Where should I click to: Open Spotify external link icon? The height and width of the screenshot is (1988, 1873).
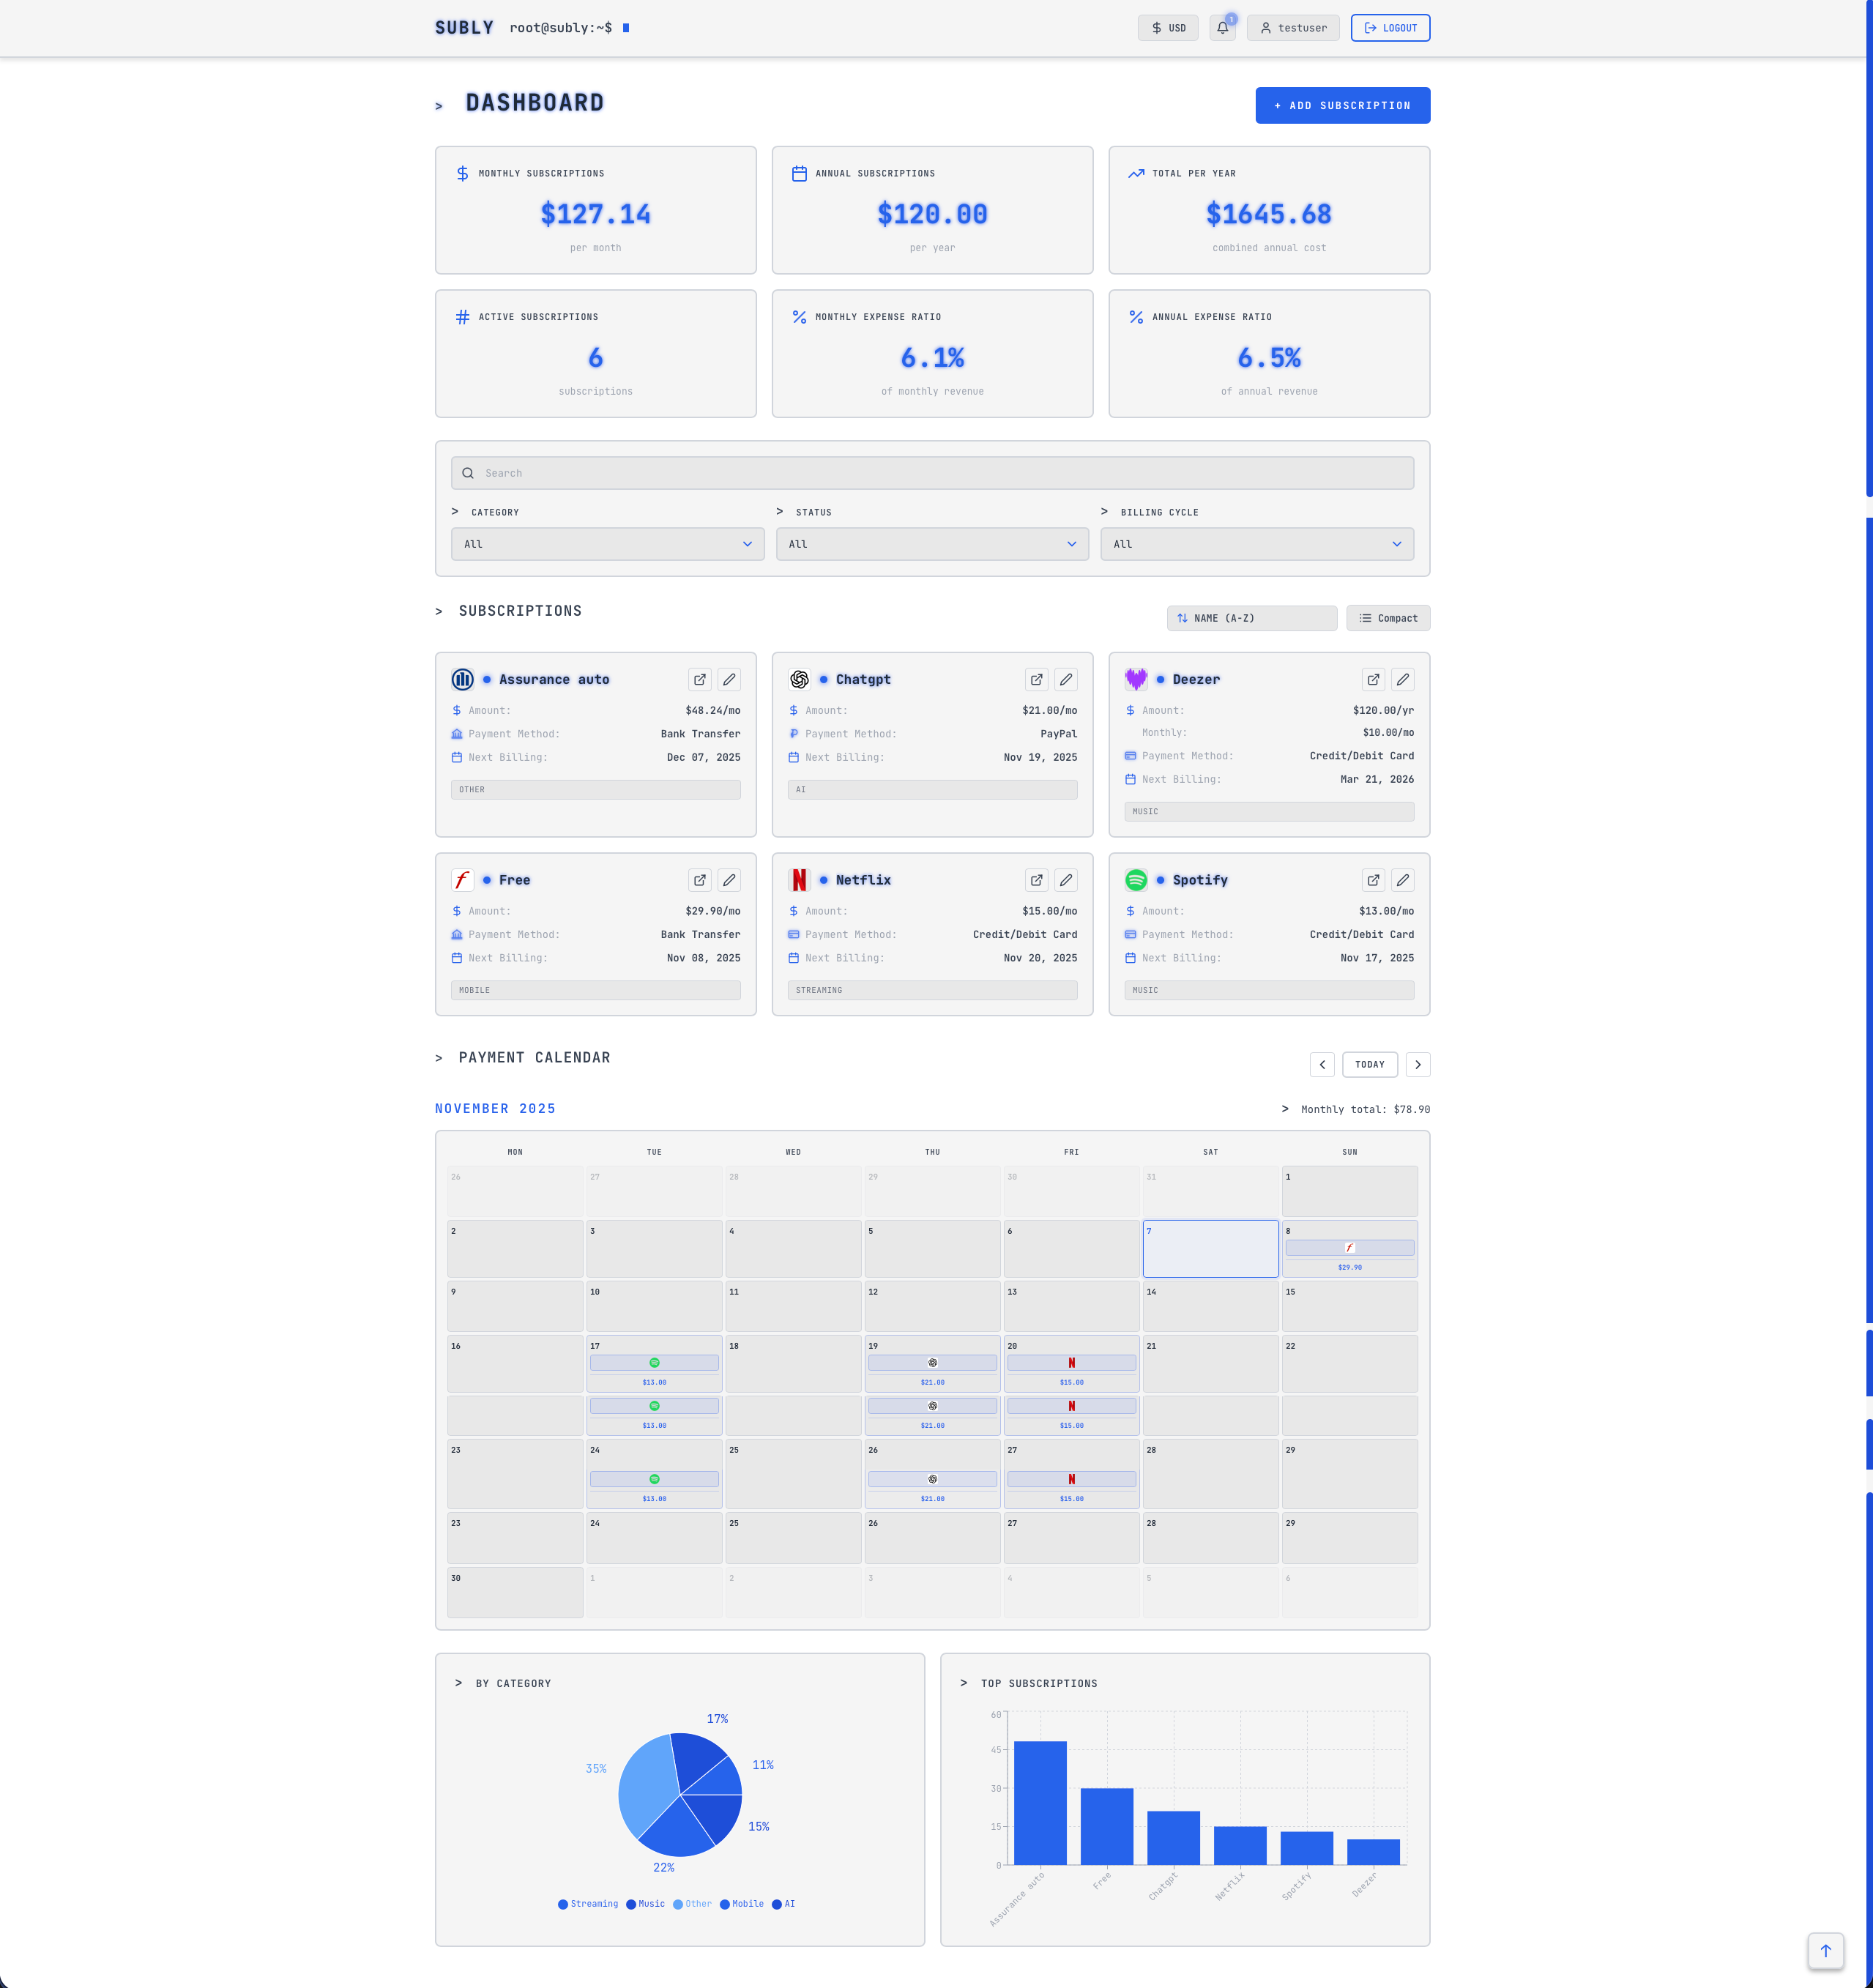(x=1373, y=880)
